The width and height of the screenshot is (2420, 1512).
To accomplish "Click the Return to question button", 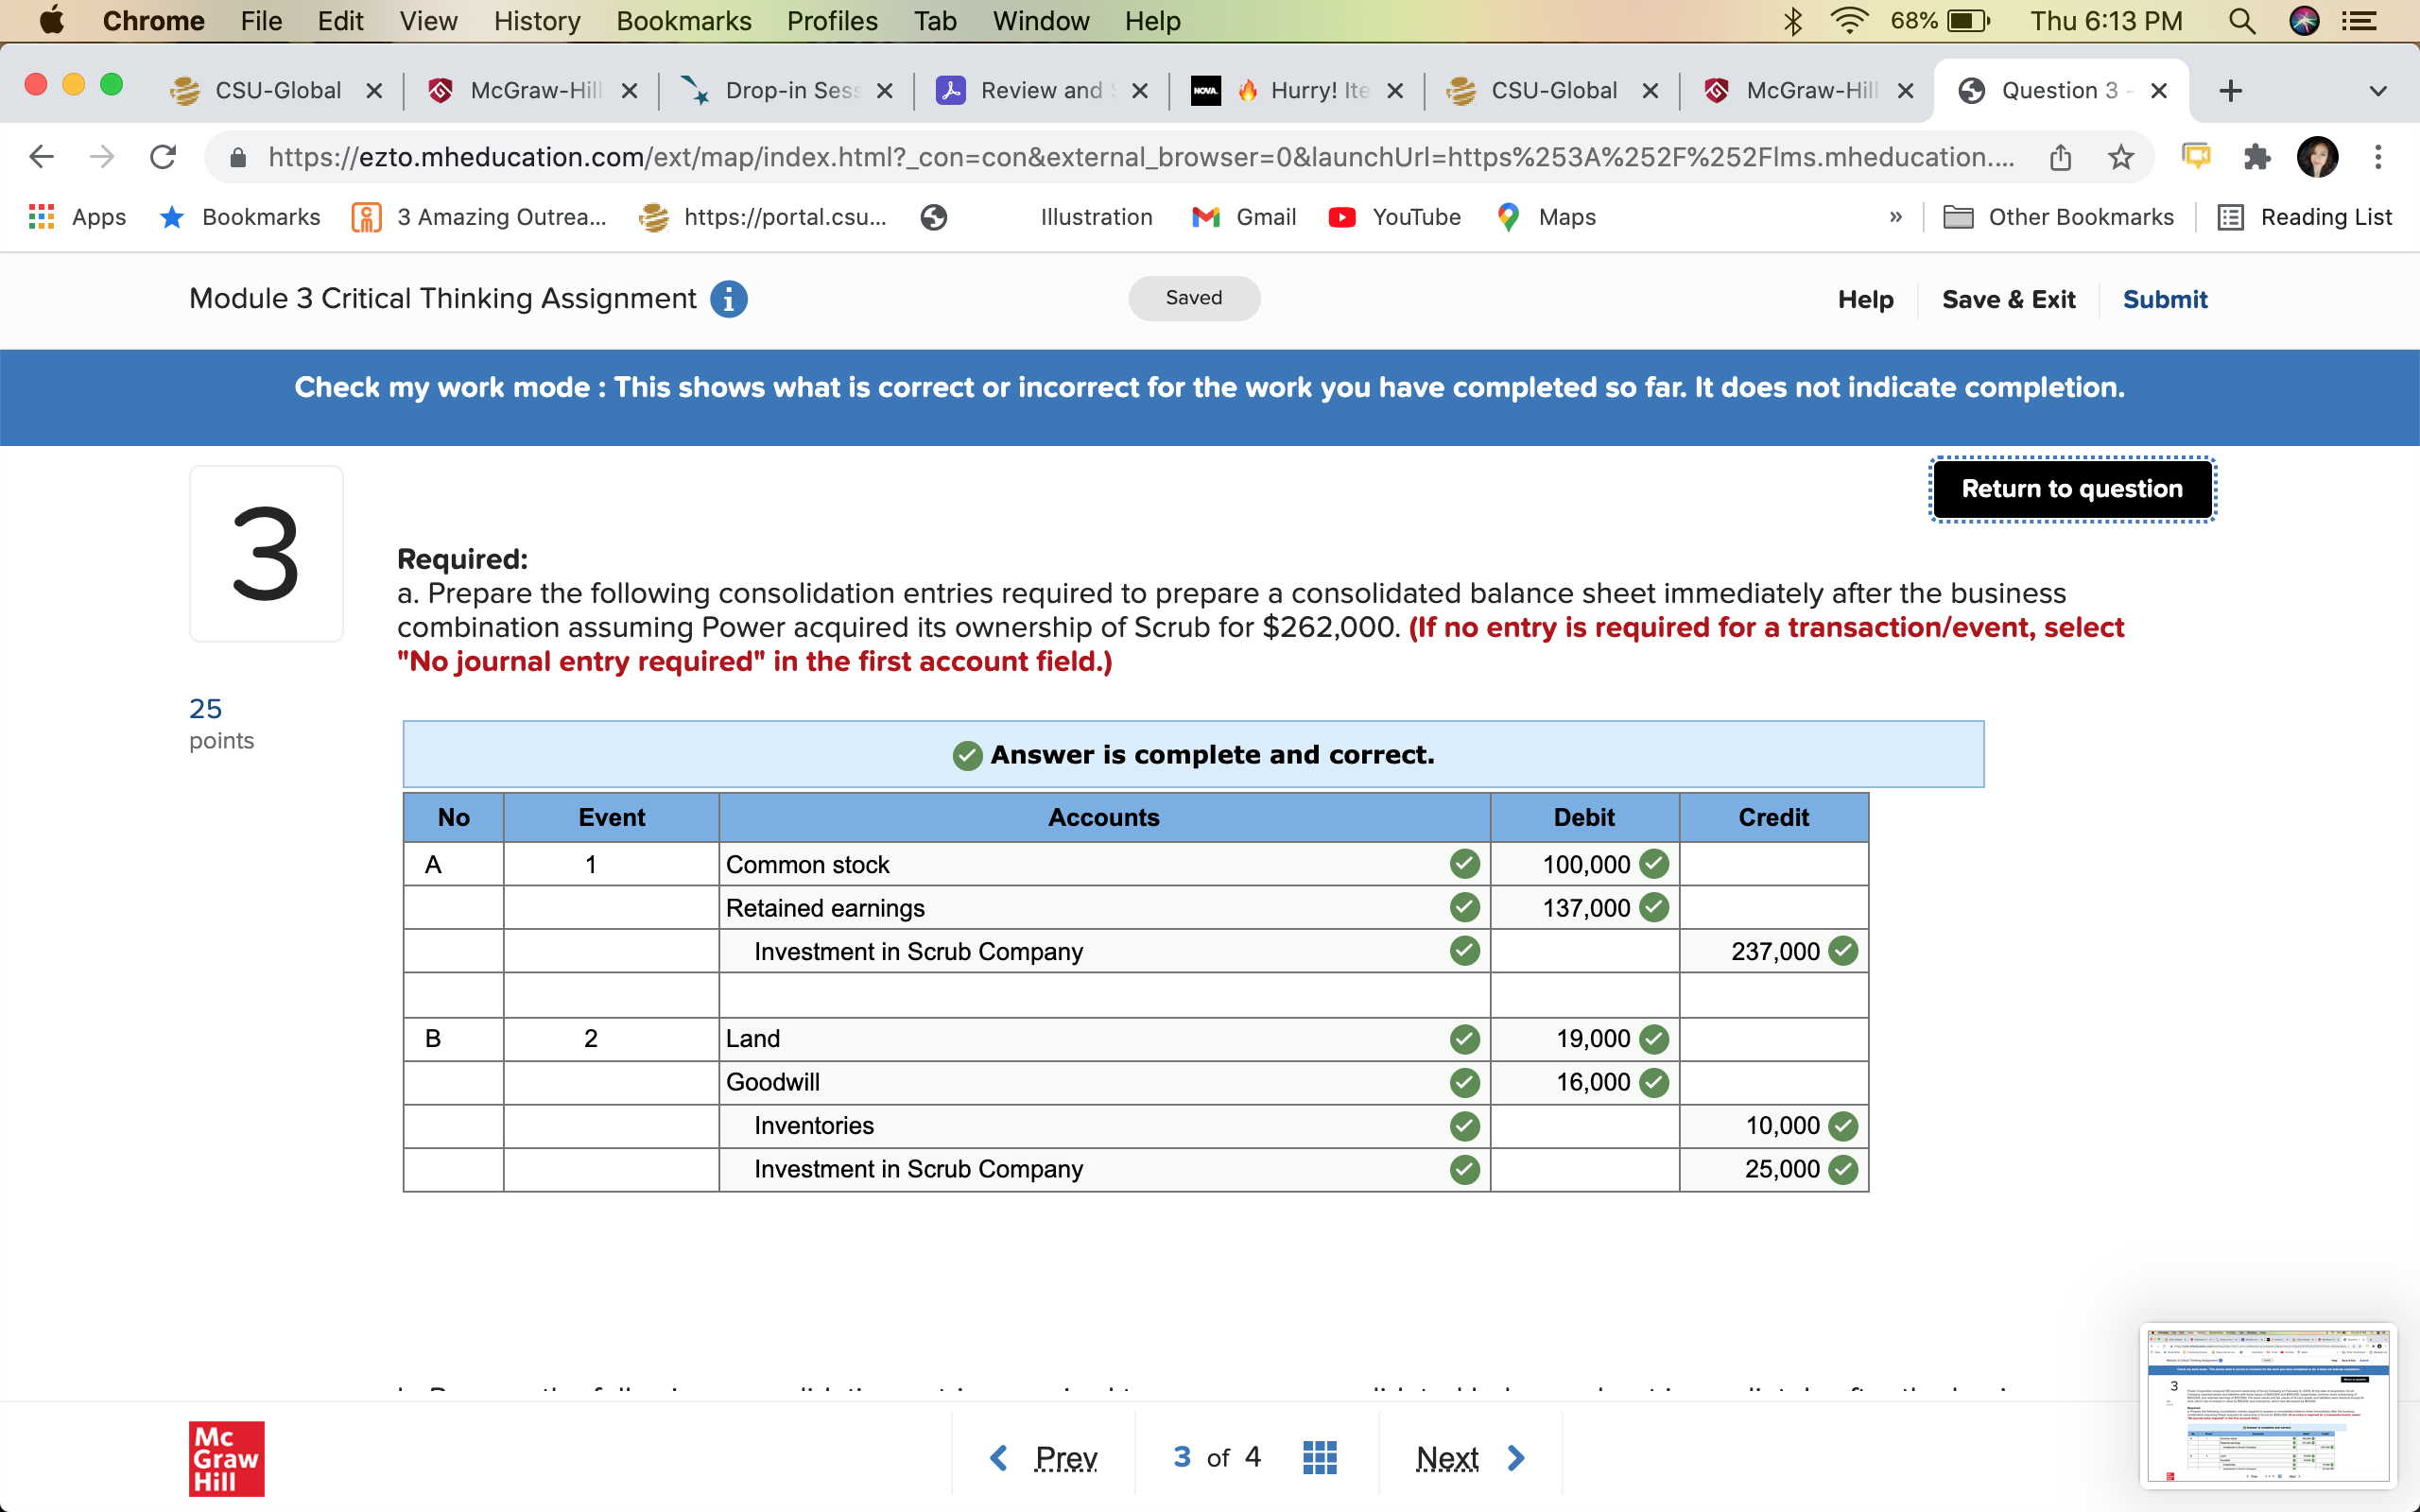I will coord(2071,489).
